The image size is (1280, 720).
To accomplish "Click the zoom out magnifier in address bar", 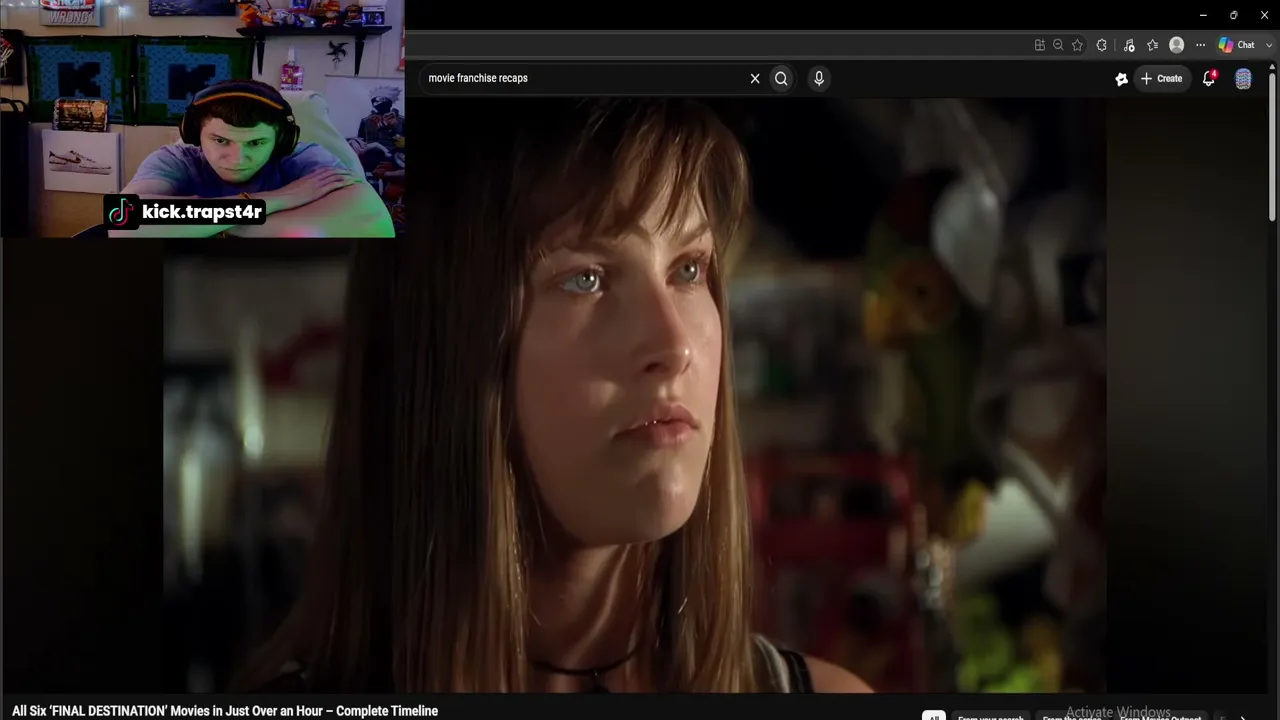I will click(x=1058, y=45).
